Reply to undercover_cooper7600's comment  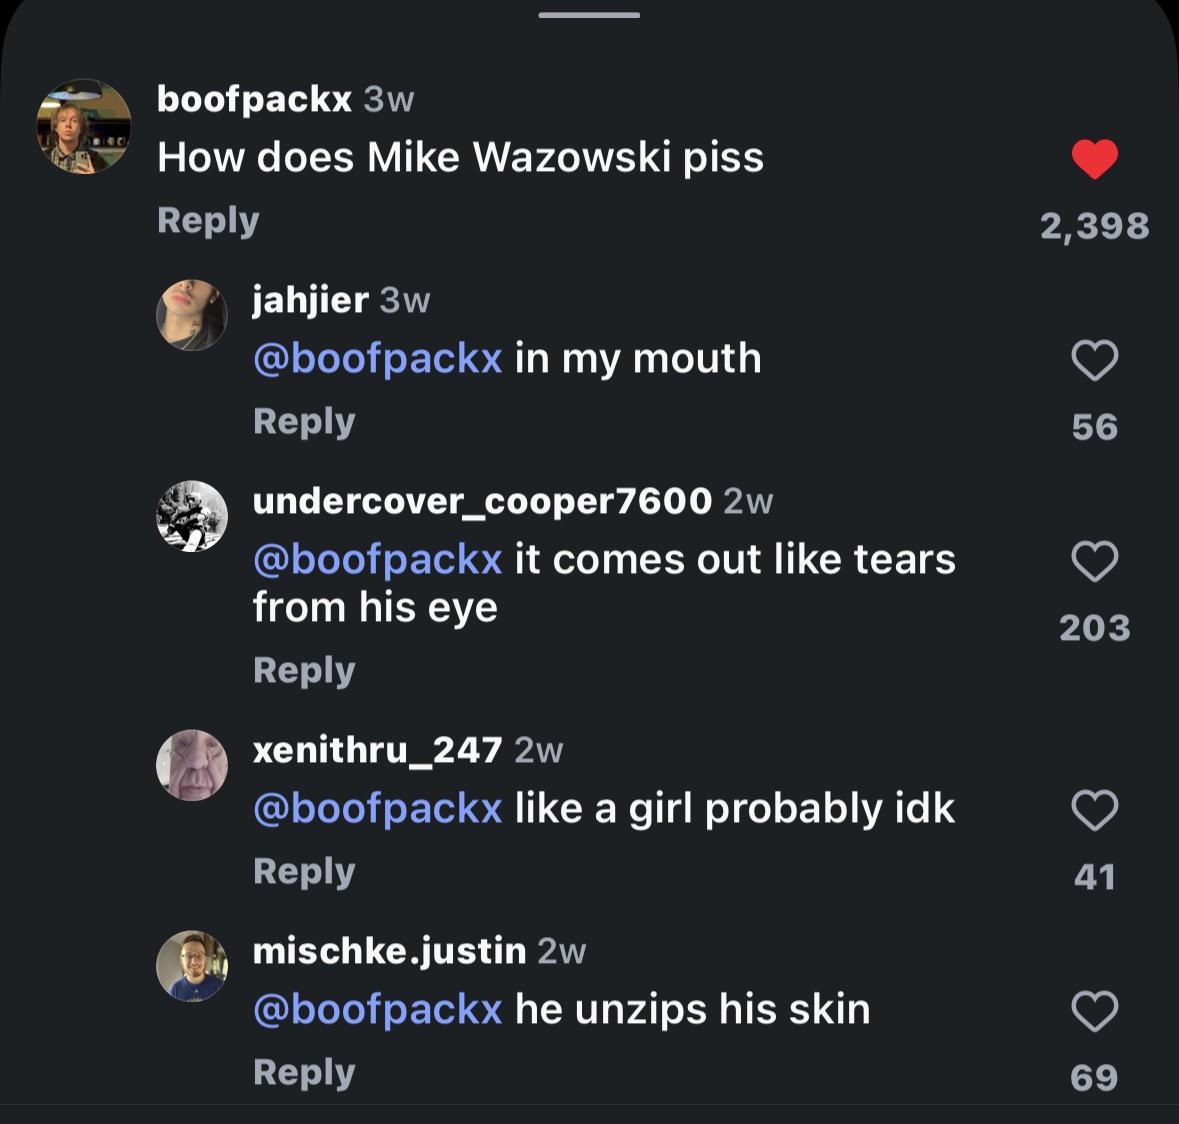coord(303,670)
